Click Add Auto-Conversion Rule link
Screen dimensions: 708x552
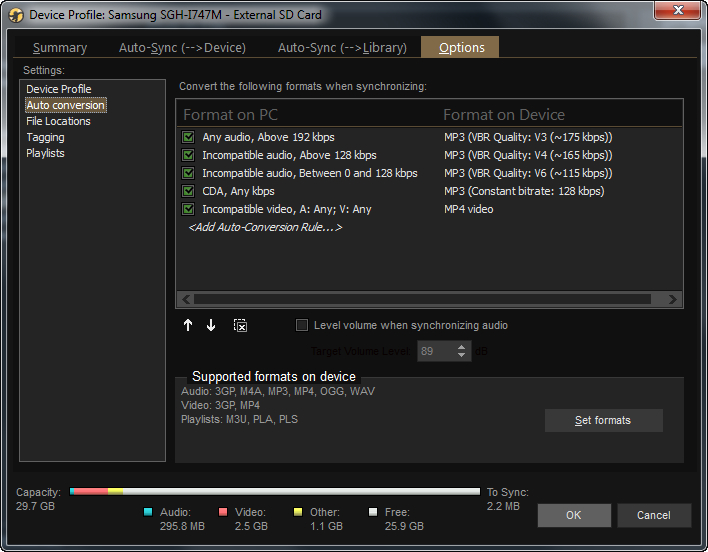[265, 227]
